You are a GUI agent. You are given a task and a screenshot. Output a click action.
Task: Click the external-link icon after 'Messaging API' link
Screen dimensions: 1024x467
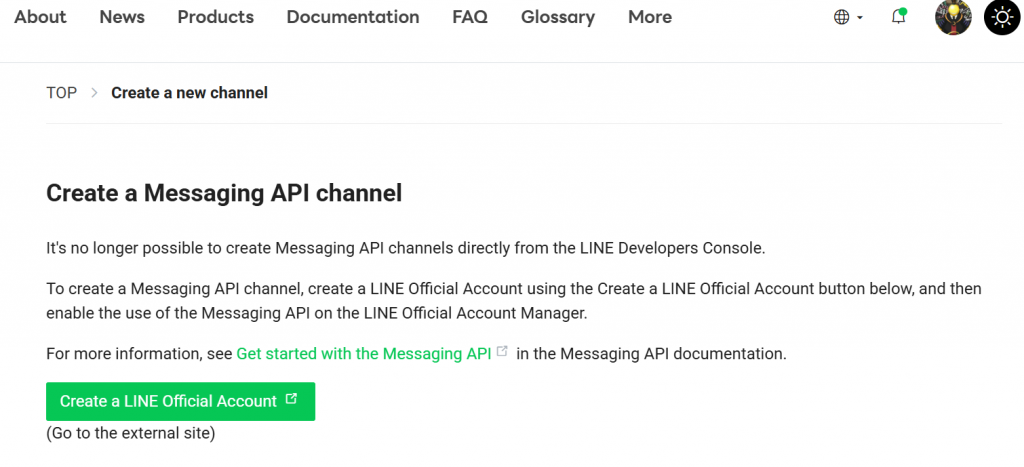click(x=502, y=351)
